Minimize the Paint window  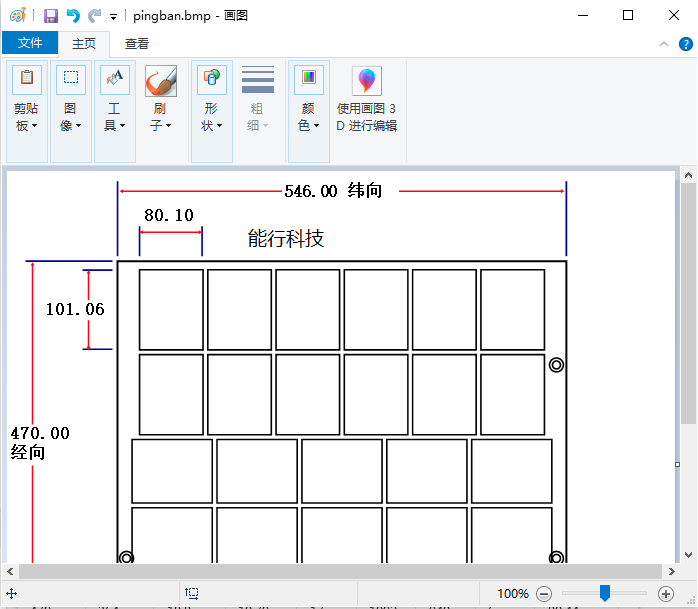(x=583, y=16)
